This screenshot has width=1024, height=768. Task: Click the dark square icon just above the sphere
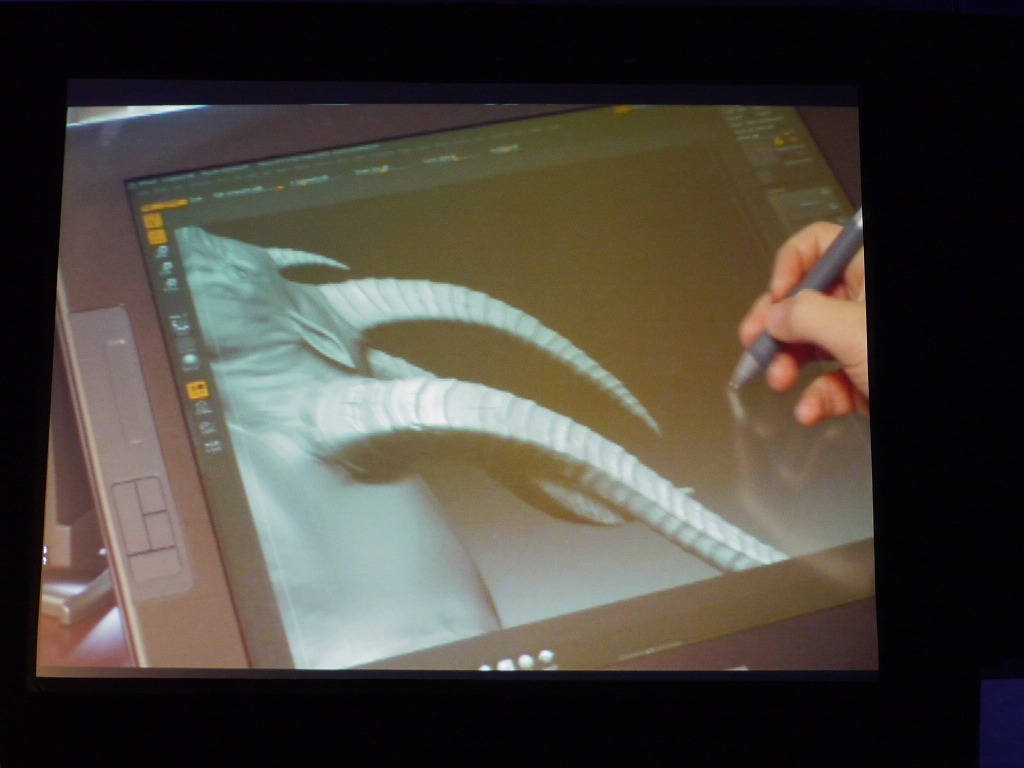[x=184, y=343]
